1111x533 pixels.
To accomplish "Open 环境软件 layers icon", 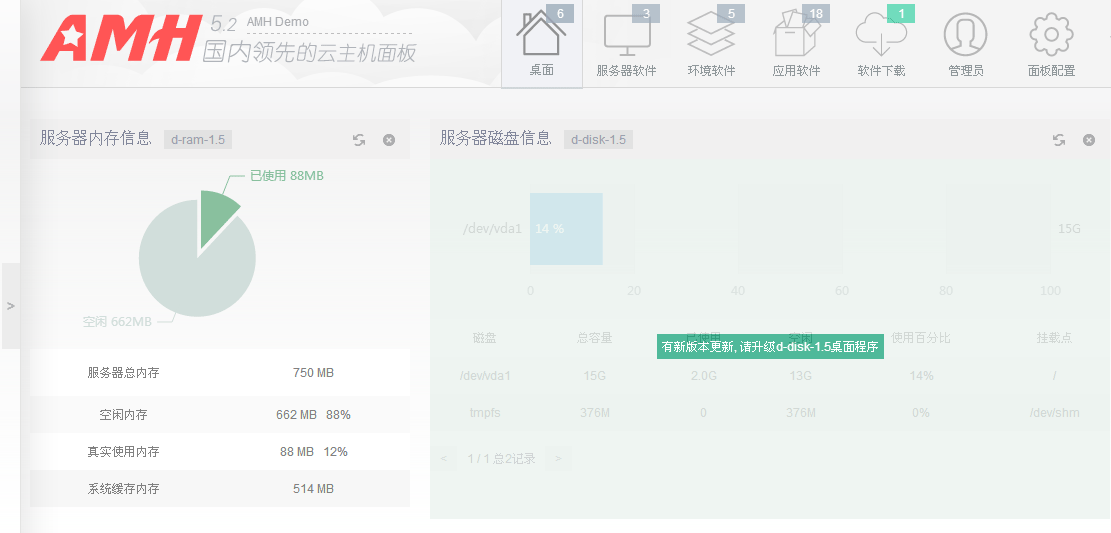I will (x=711, y=36).
